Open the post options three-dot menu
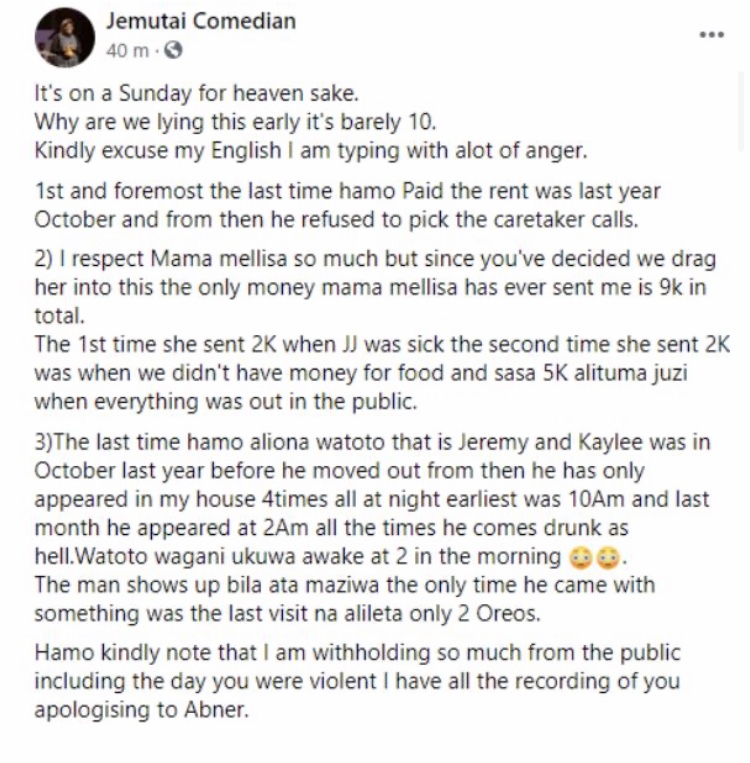The height and width of the screenshot is (763, 750). [x=712, y=35]
